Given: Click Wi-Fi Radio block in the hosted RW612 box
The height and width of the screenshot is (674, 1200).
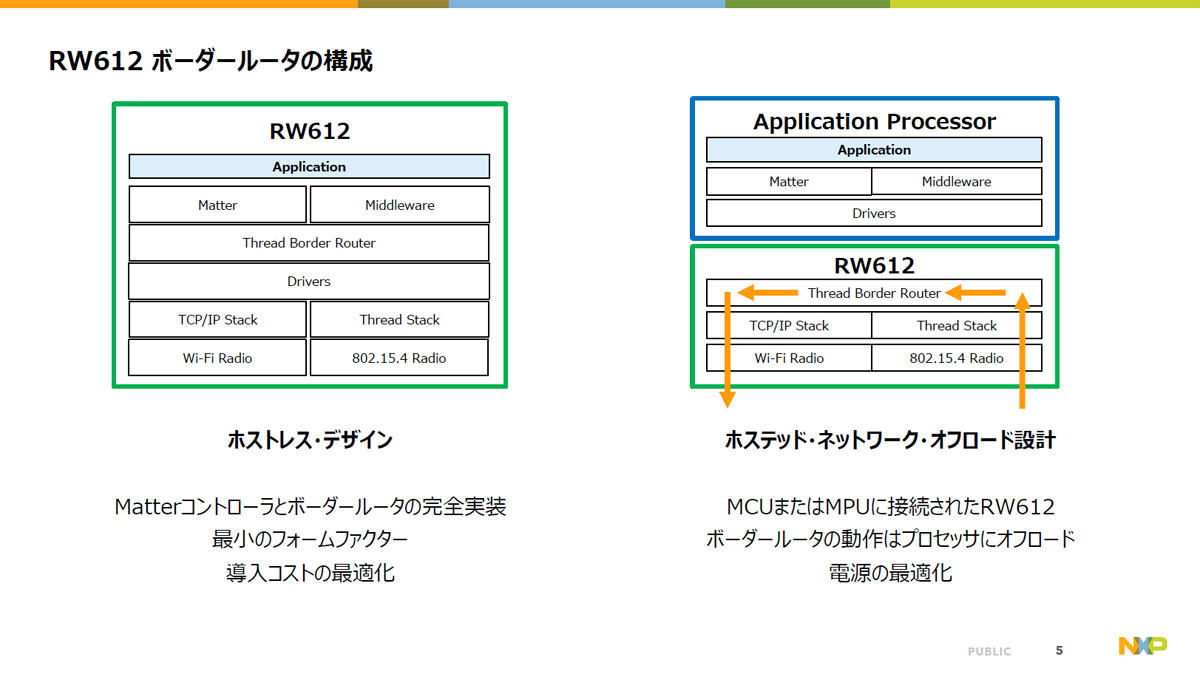Looking at the screenshot, I should [789, 358].
